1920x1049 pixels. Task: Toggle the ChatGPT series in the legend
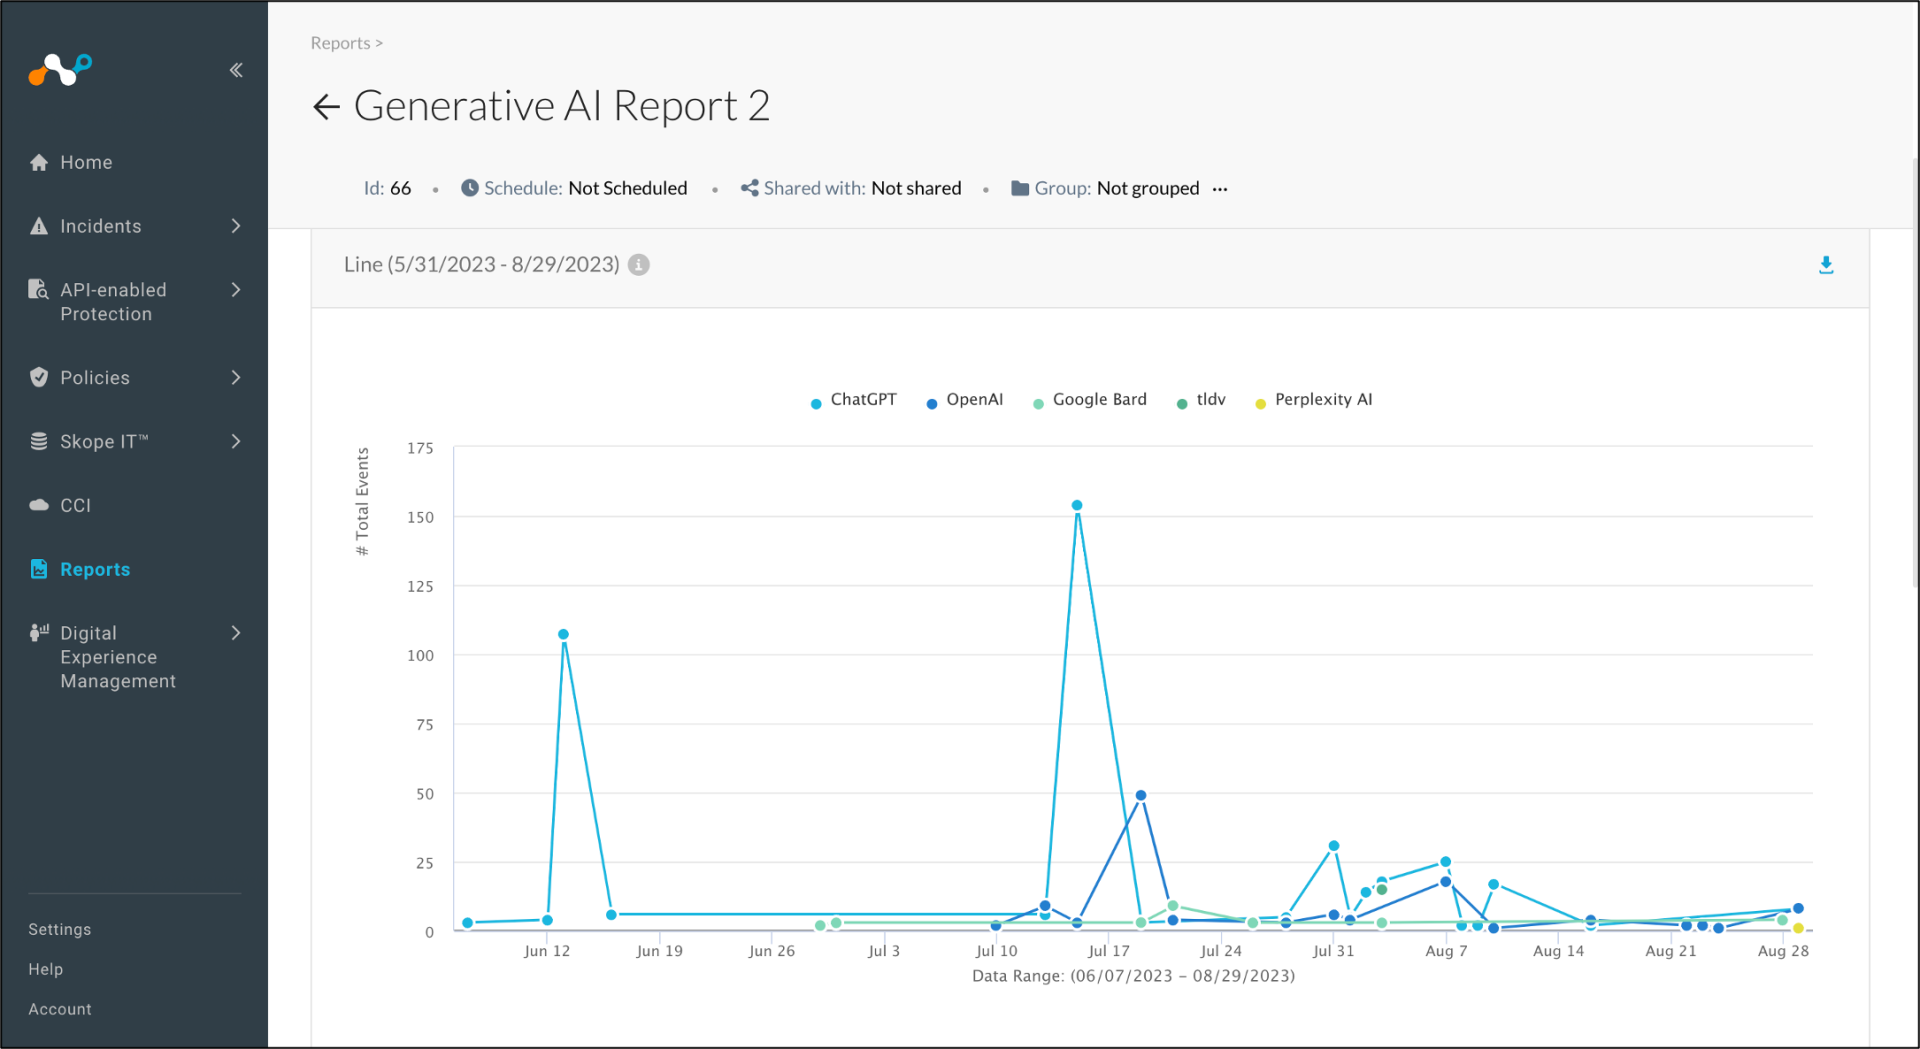pyautogui.click(x=853, y=399)
